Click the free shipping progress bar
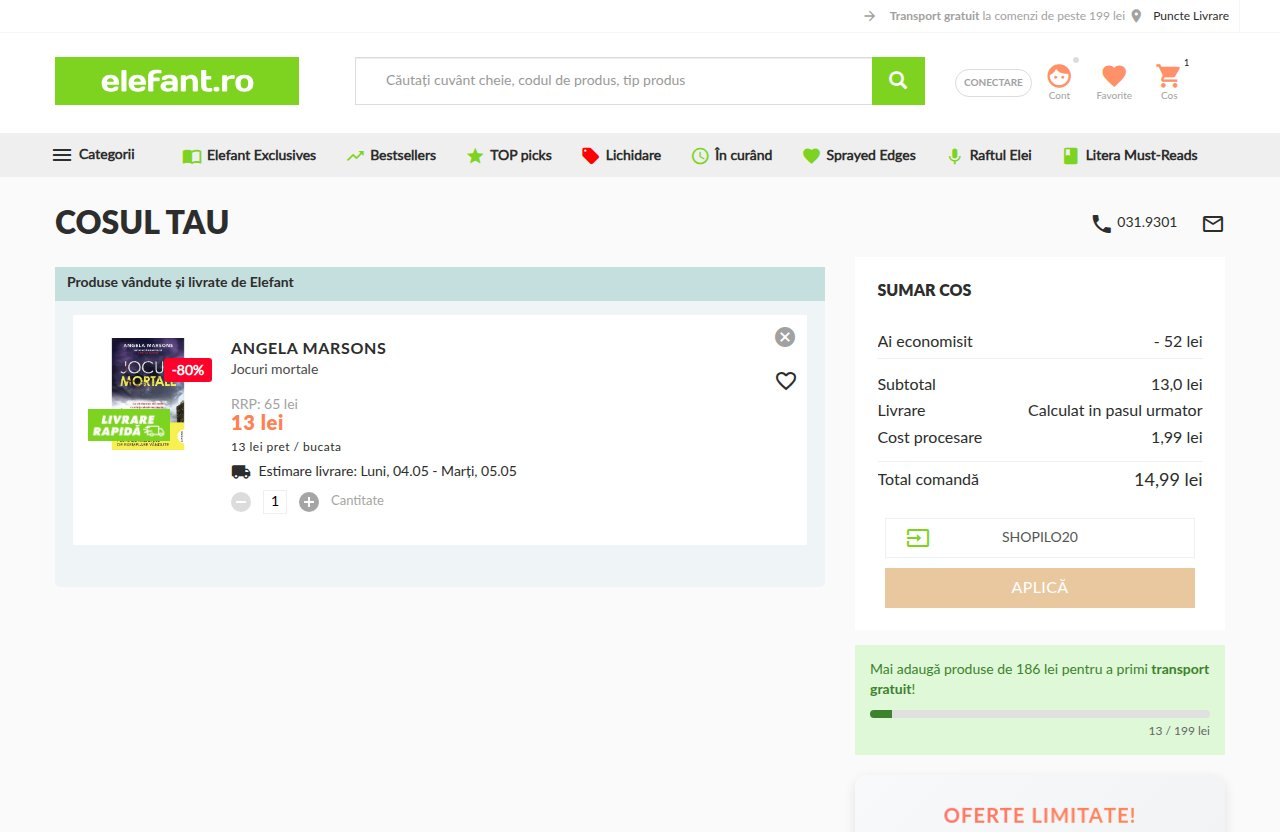The image size is (1280, 832). [1040, 714]
